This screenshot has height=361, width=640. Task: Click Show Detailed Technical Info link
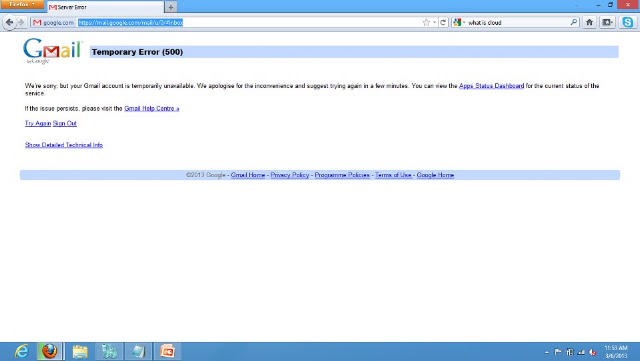point(64,145)
